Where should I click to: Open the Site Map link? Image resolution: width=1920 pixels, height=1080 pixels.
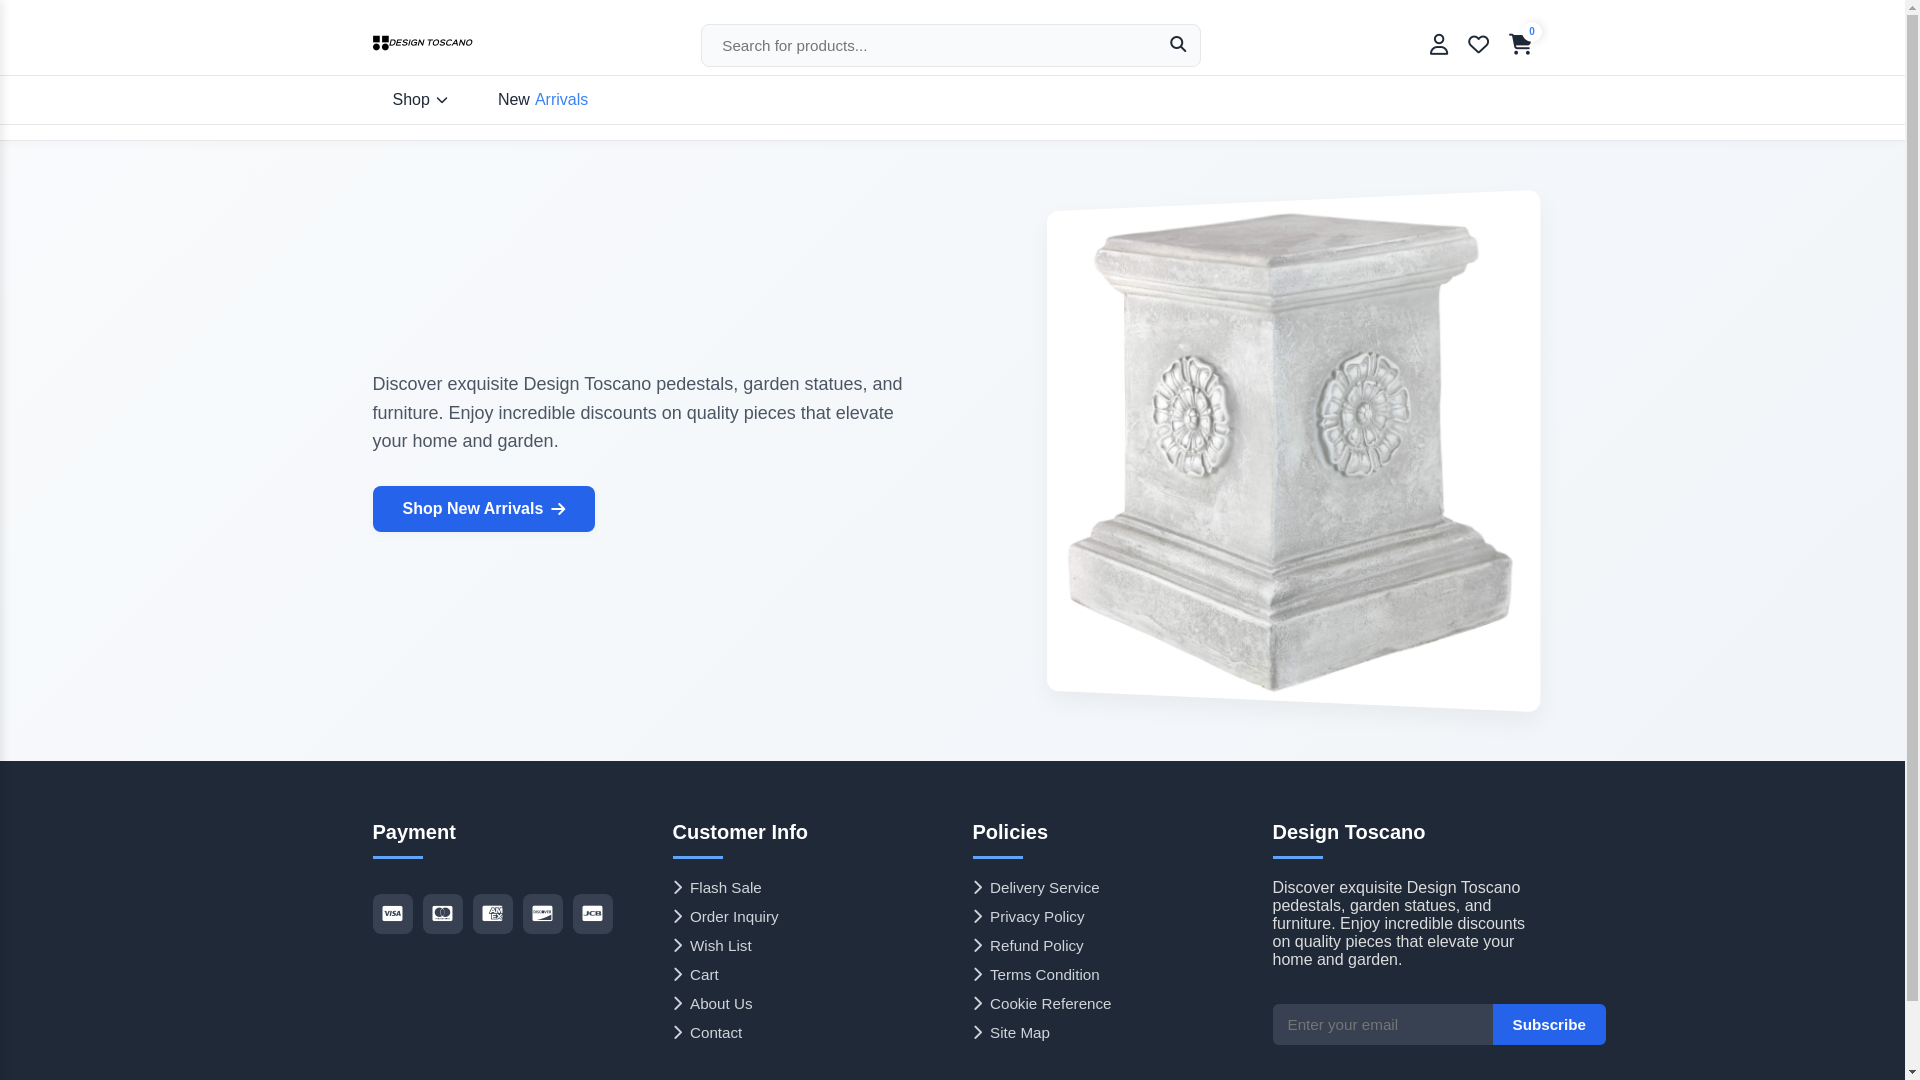pyautogui.click(x=1011, y=1033)
